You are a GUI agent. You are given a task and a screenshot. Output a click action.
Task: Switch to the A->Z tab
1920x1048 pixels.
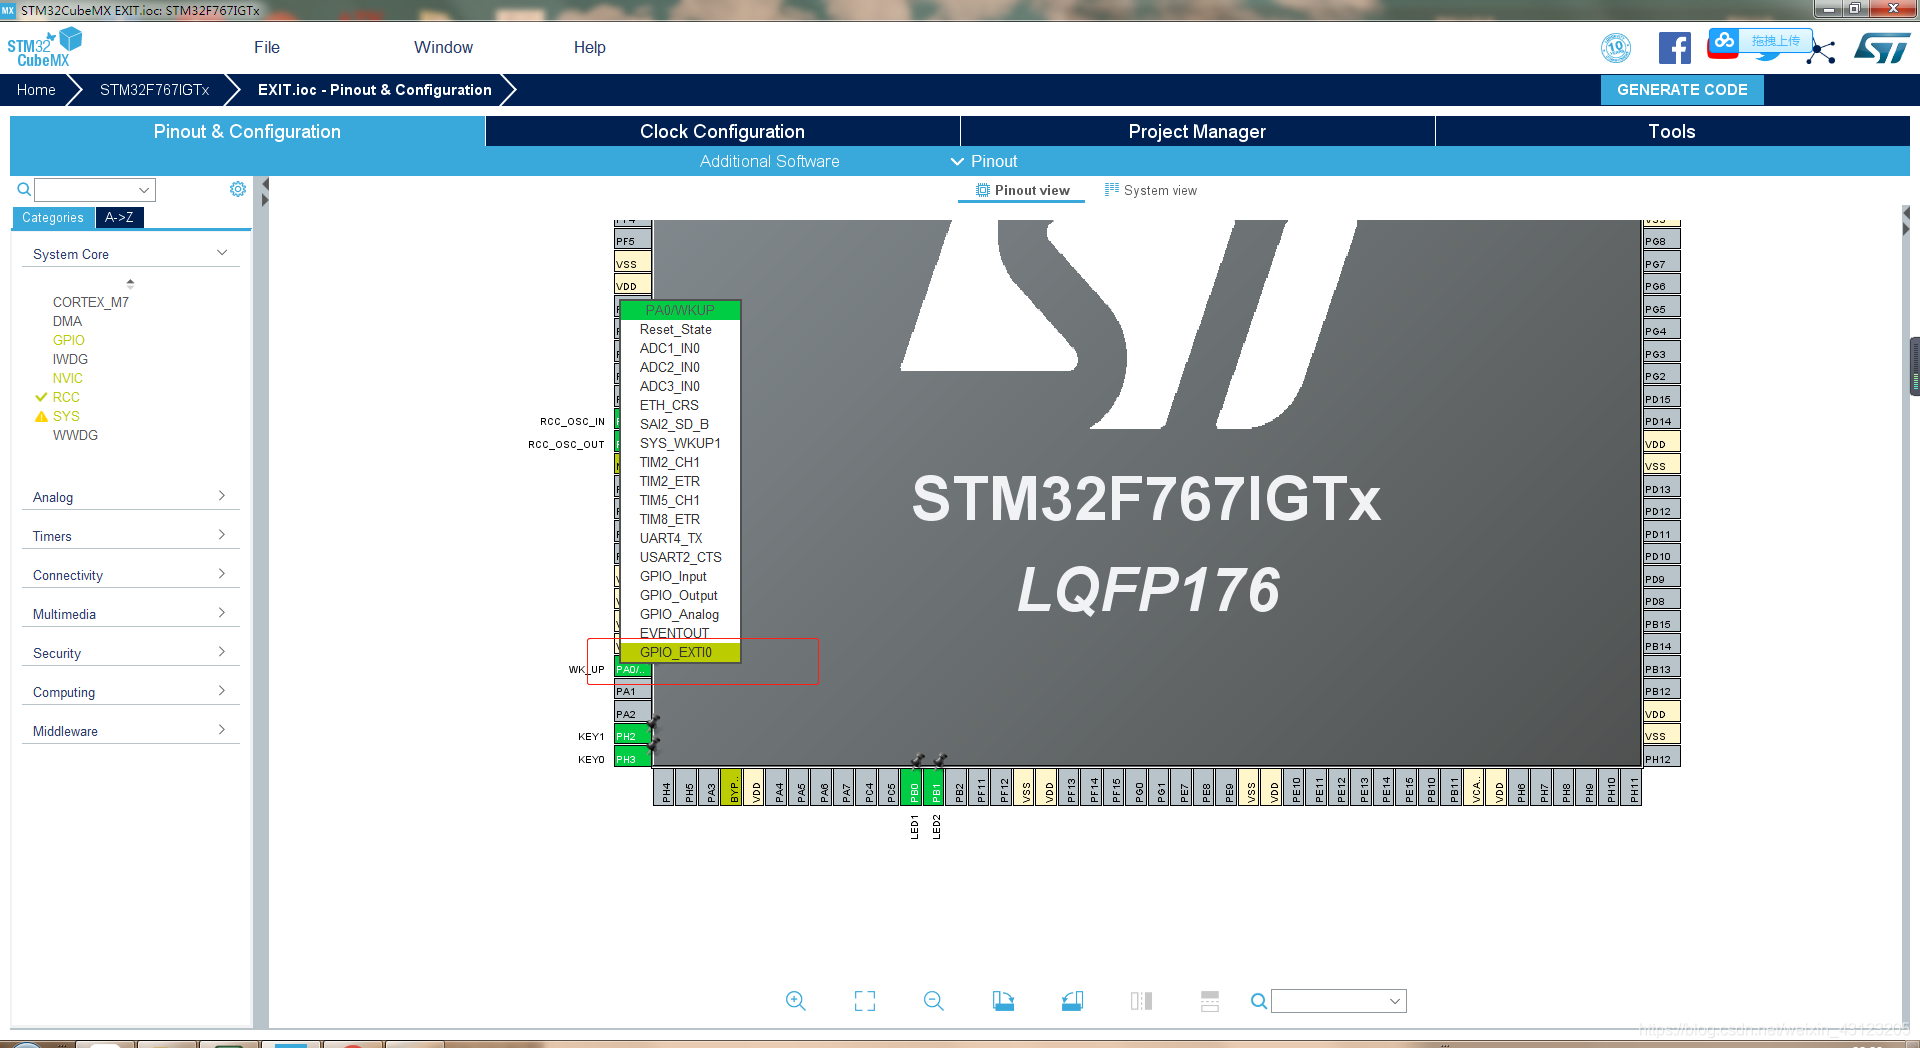(x=119, y=217)
